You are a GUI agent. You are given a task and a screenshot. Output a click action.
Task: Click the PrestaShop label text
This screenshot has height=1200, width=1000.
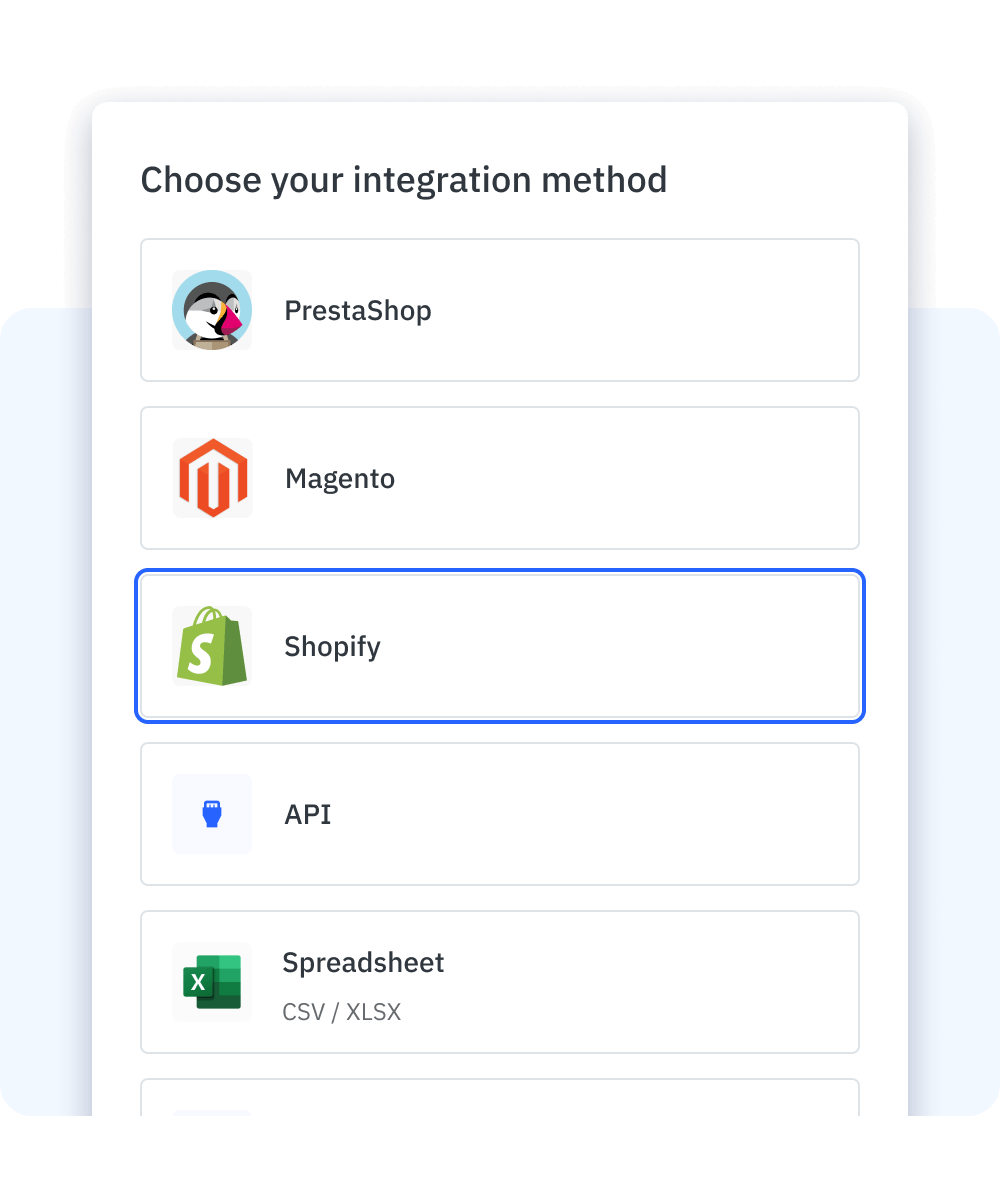pos(357,311)
